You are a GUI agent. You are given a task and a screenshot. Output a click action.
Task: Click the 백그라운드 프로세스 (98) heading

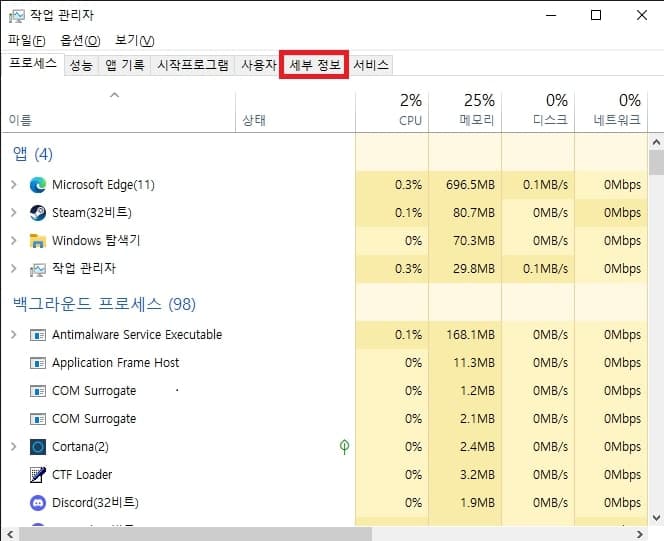[x=104, y=304]
